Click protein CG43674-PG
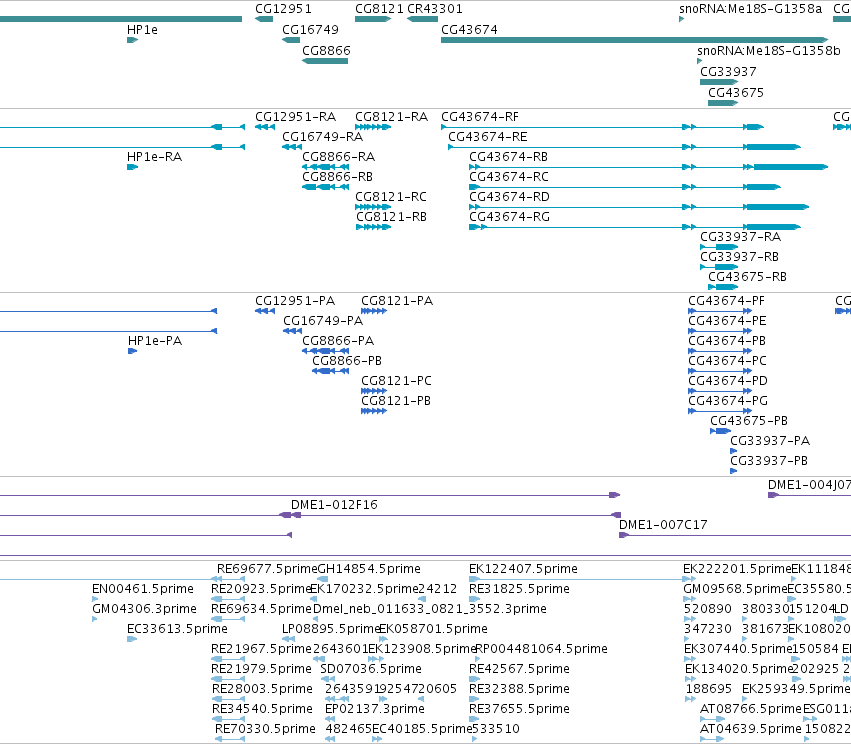Image resolution: width=851 pixels, height=744 pixels. [720, 411]
